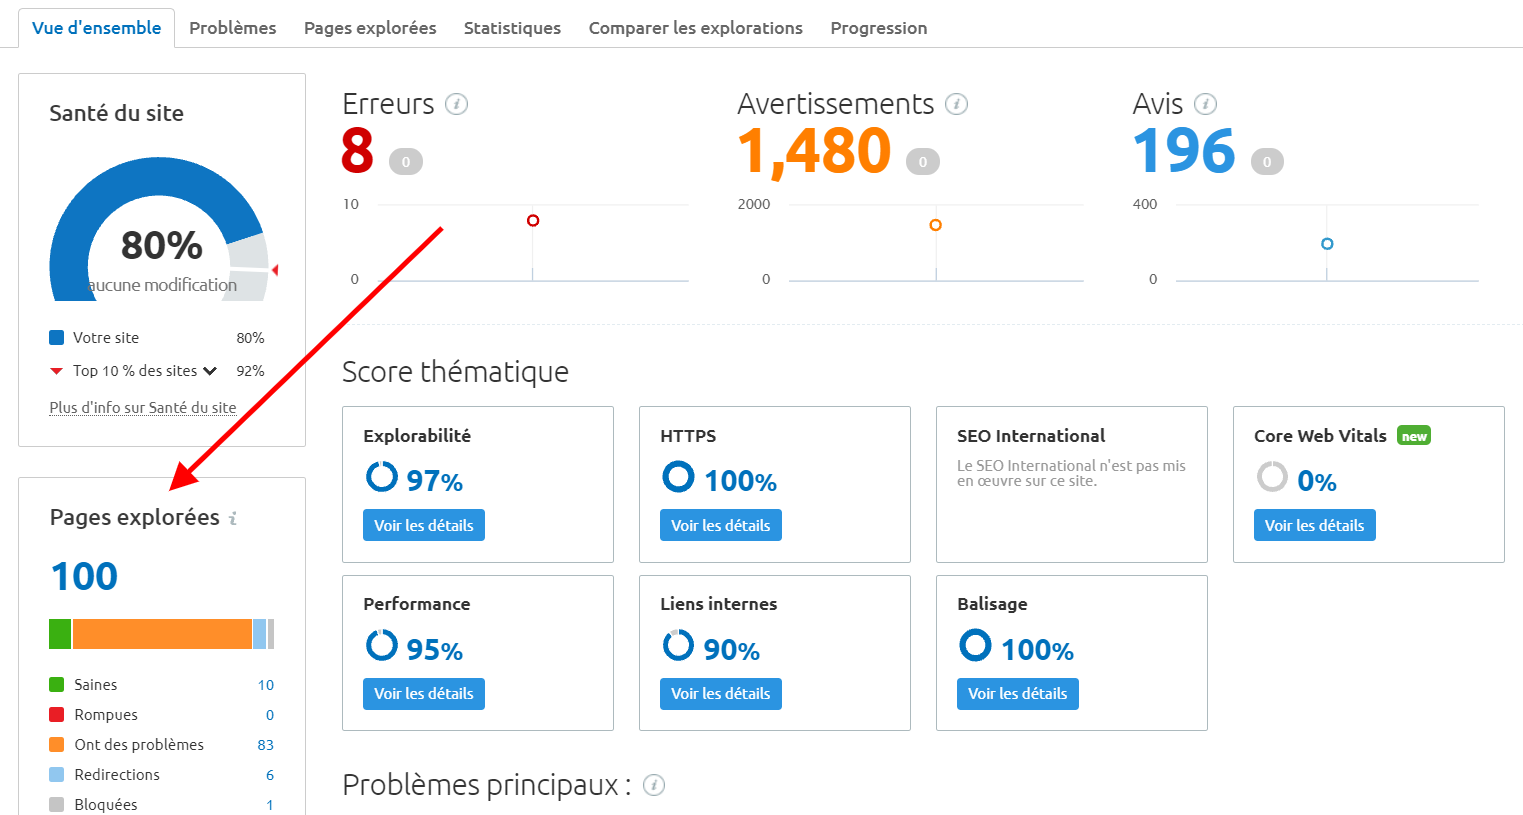The height and width of the screenshot is (815, 1523).
Task: Open the Pages explorées tab
Action: coord(370,28)
